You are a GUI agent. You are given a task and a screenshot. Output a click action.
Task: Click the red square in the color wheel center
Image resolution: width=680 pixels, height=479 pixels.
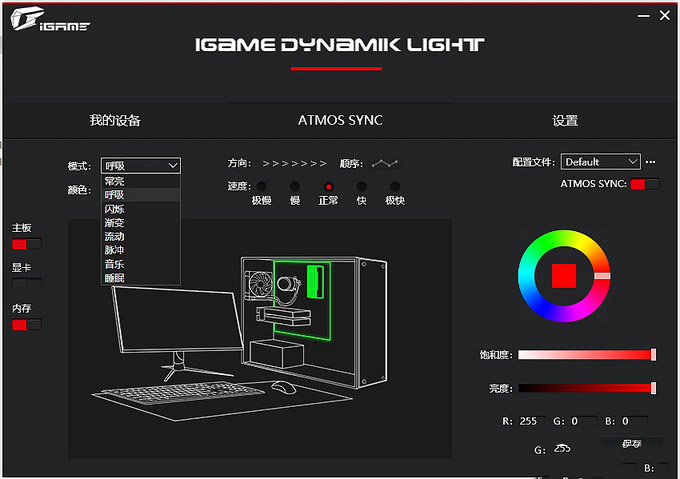563,275
